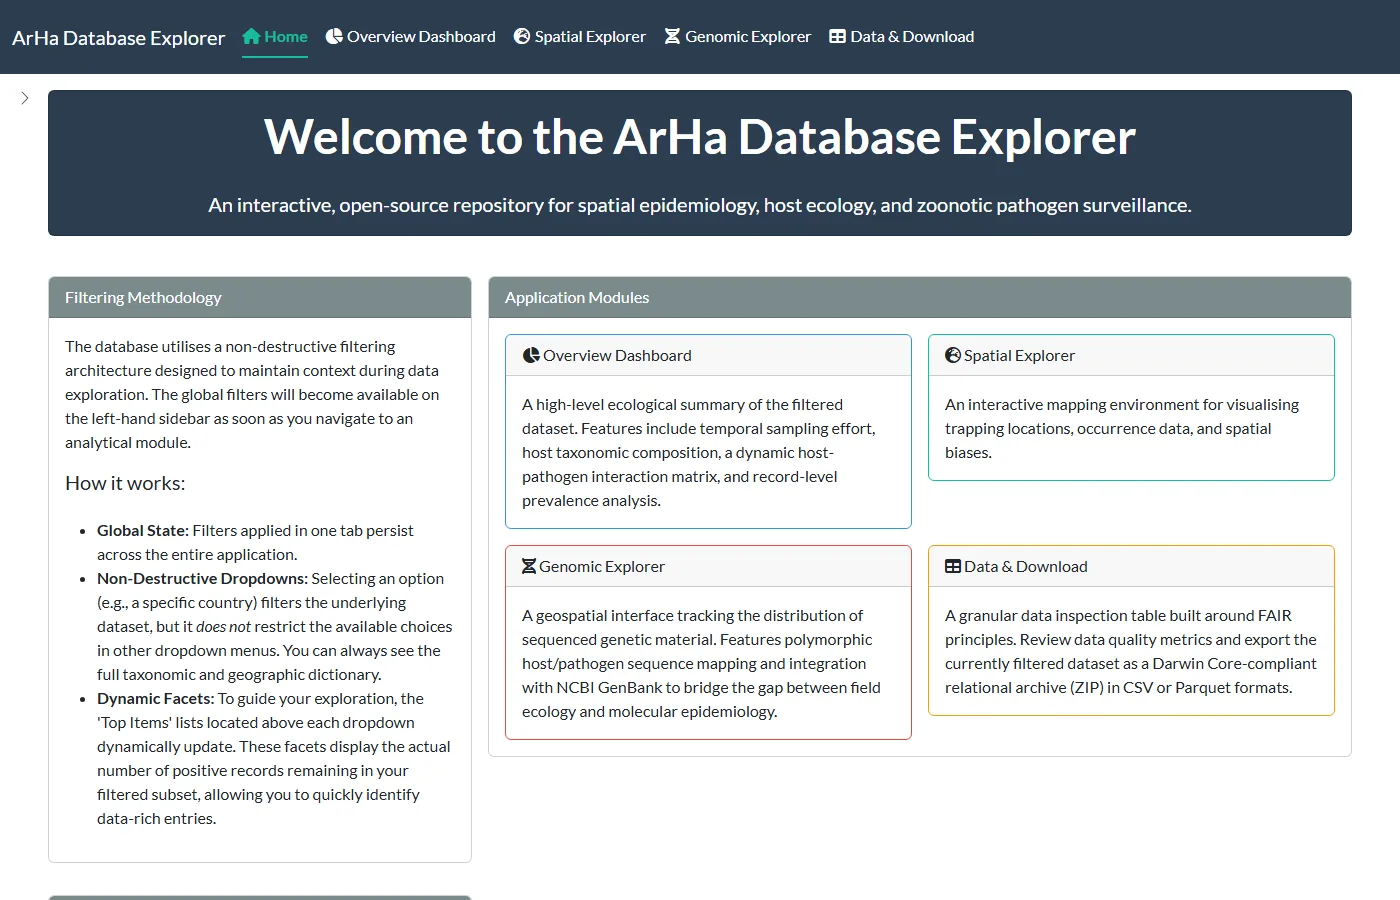Screen dimensions: 1400x900
Task: Select the Spatial Explorer card header text
Action: (x=1019, y=355)
